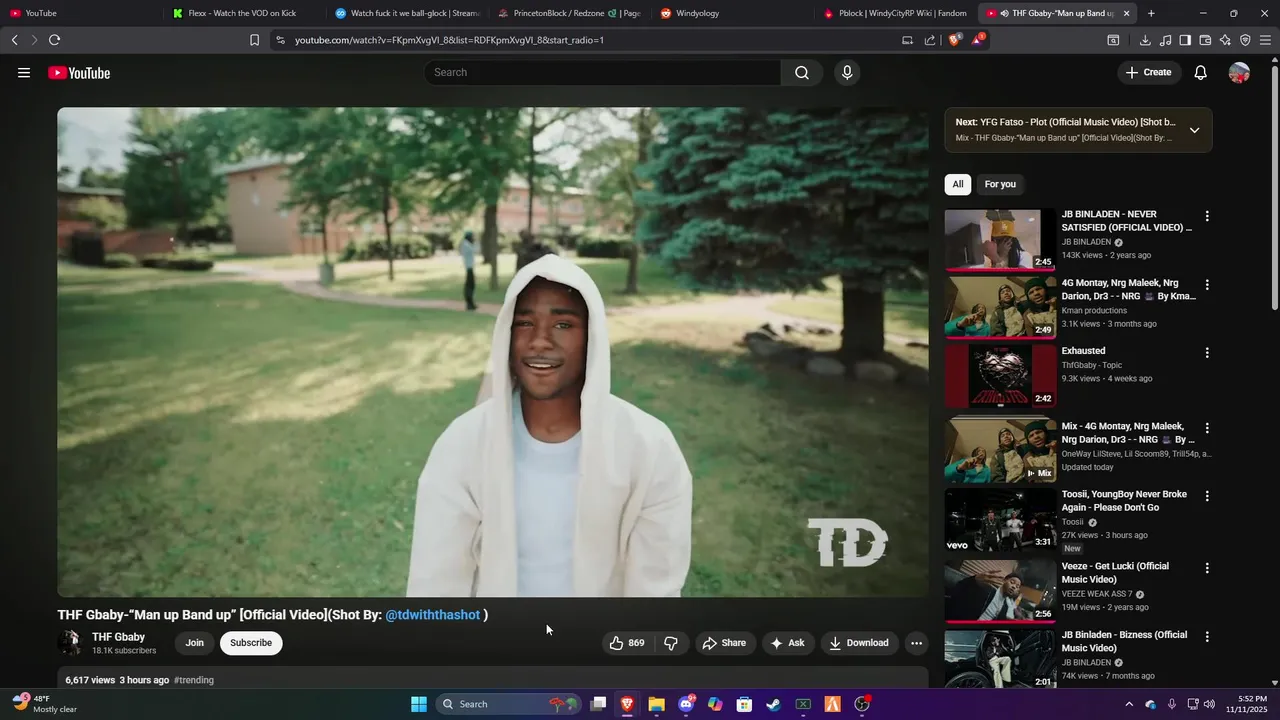Image resolution: width=1280 pixels, height=720 pixels.
Task: Switch to PrincetonBlock Redzone tab
Action: 568,13
